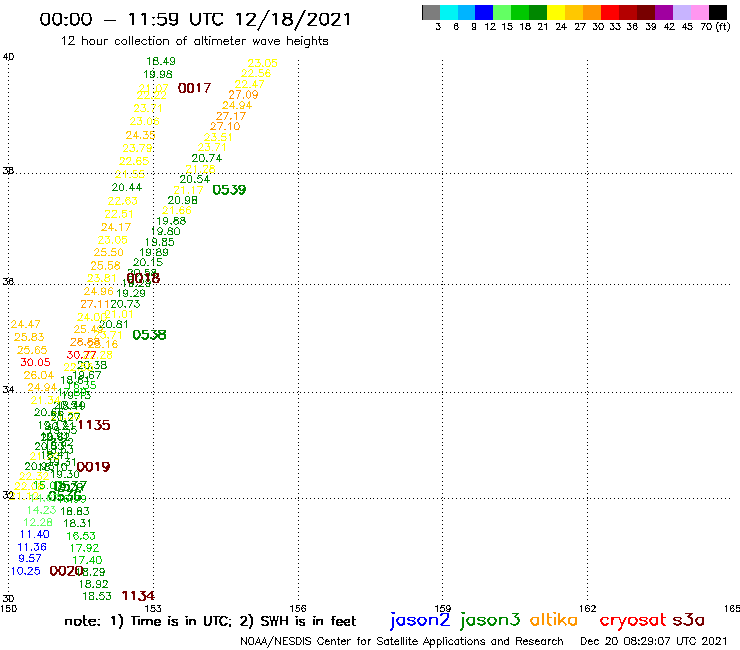Click wave height value '16.53'
The image size is (740, 650).
pyautogui.click(x=81, y=536)
